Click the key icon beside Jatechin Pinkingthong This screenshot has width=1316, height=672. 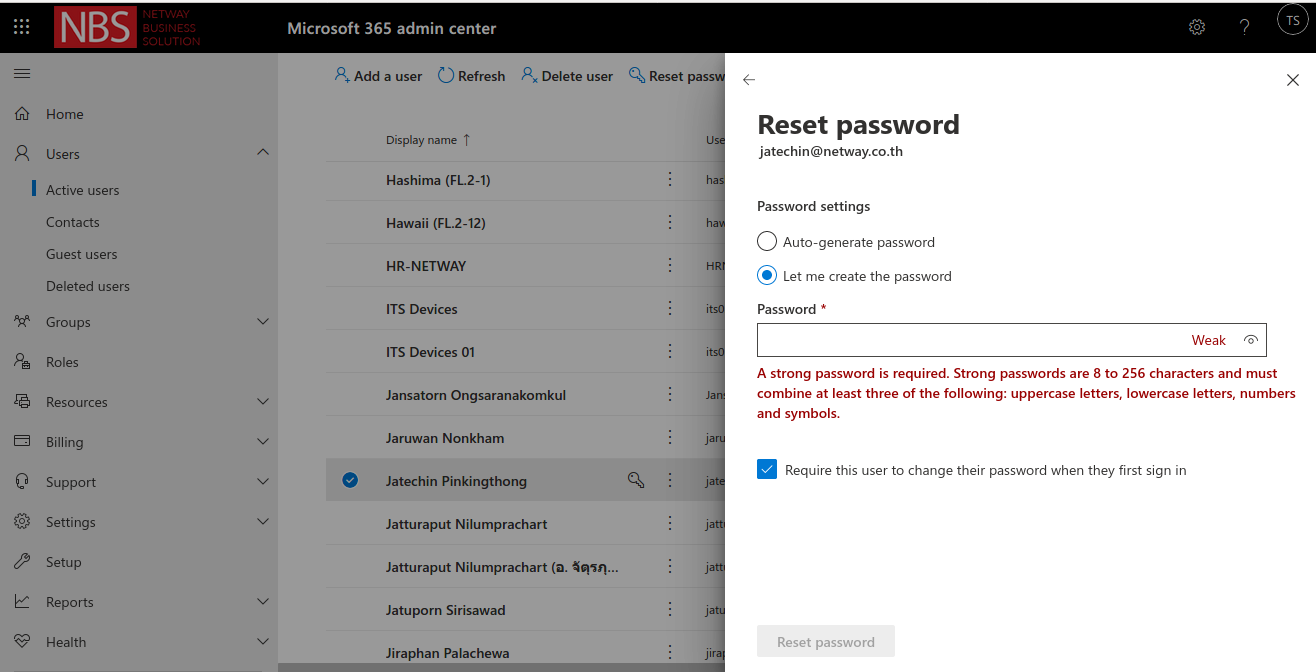coord(635,481)
